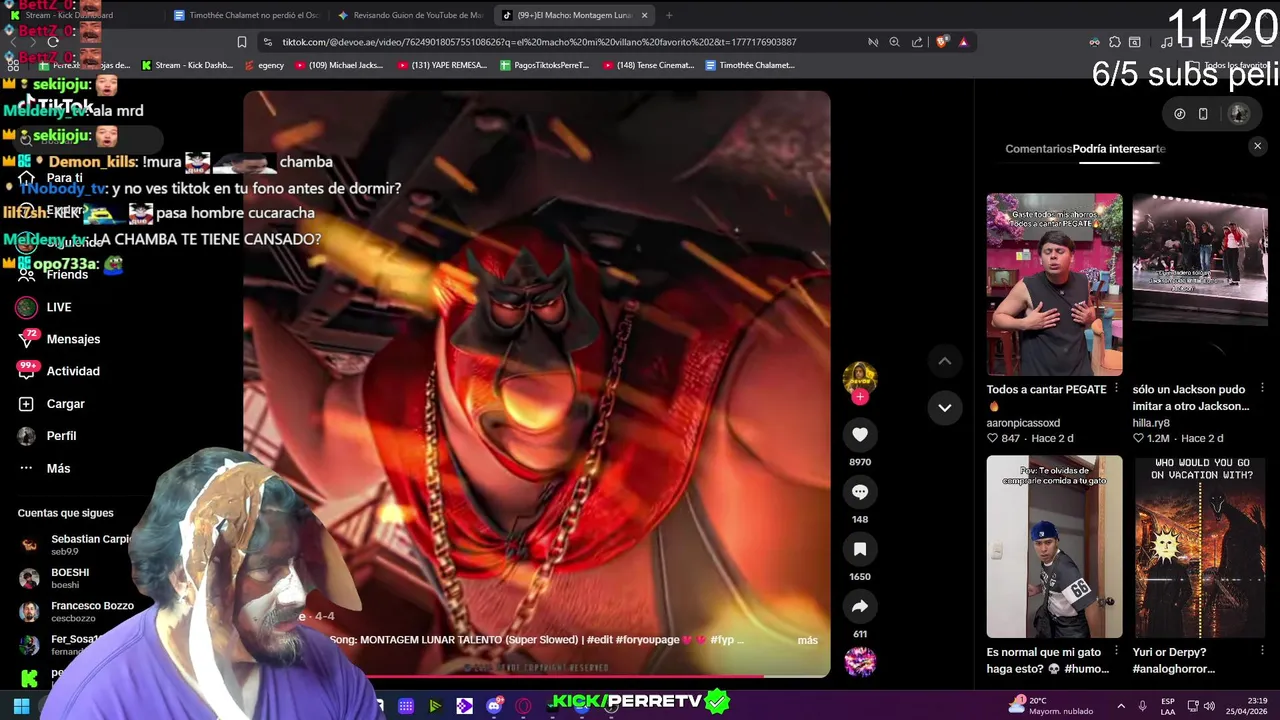Open options for 'Todos a cantar PEGATE' video
1280x720 pixels.
coord(1116,389)
